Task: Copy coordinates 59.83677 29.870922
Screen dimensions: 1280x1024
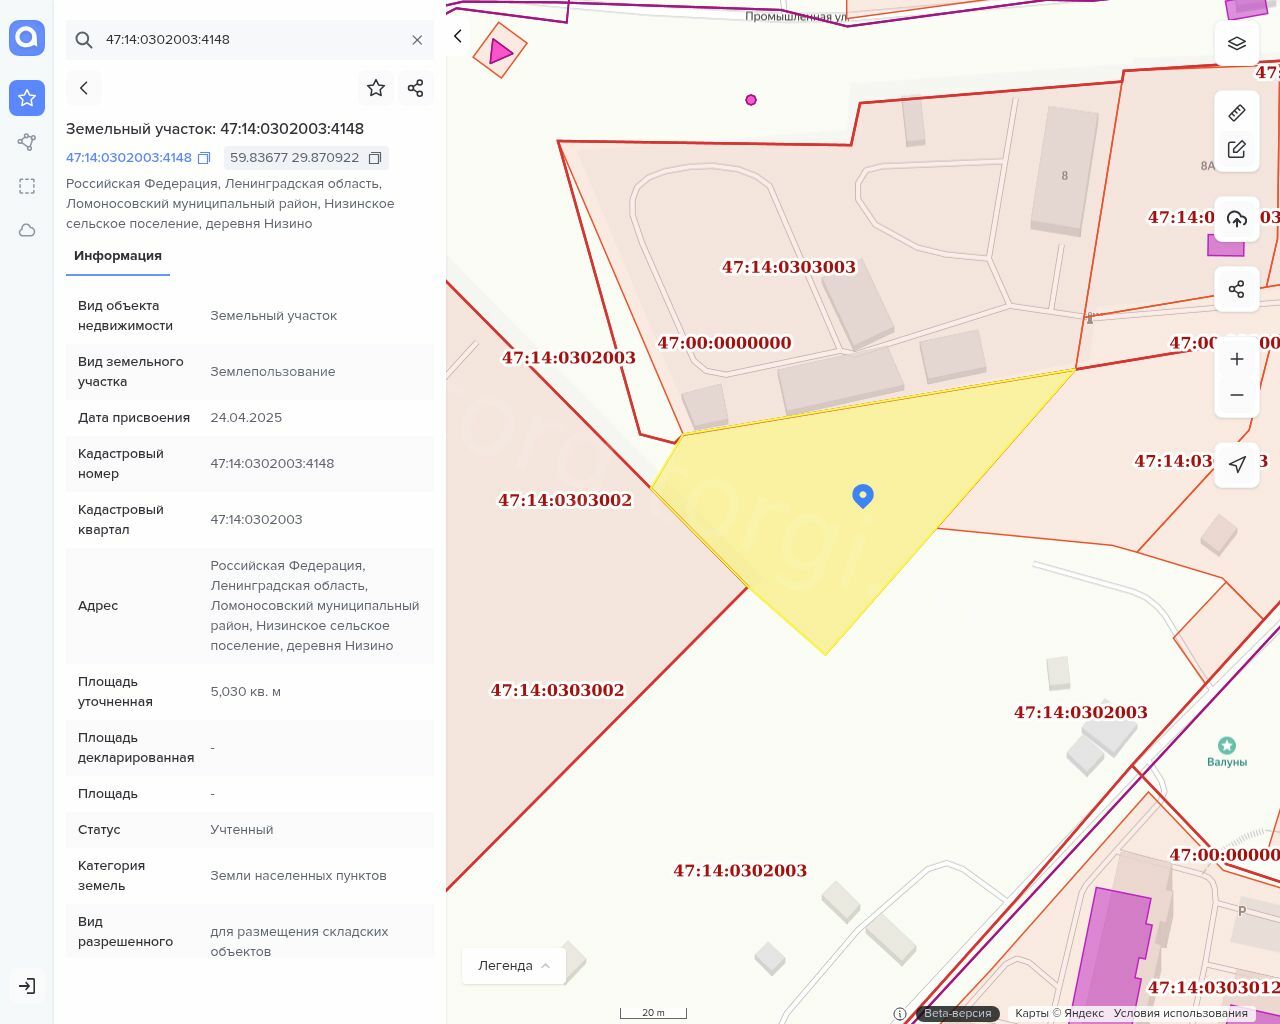Action: pyautogui.click(x=375, y=158)
